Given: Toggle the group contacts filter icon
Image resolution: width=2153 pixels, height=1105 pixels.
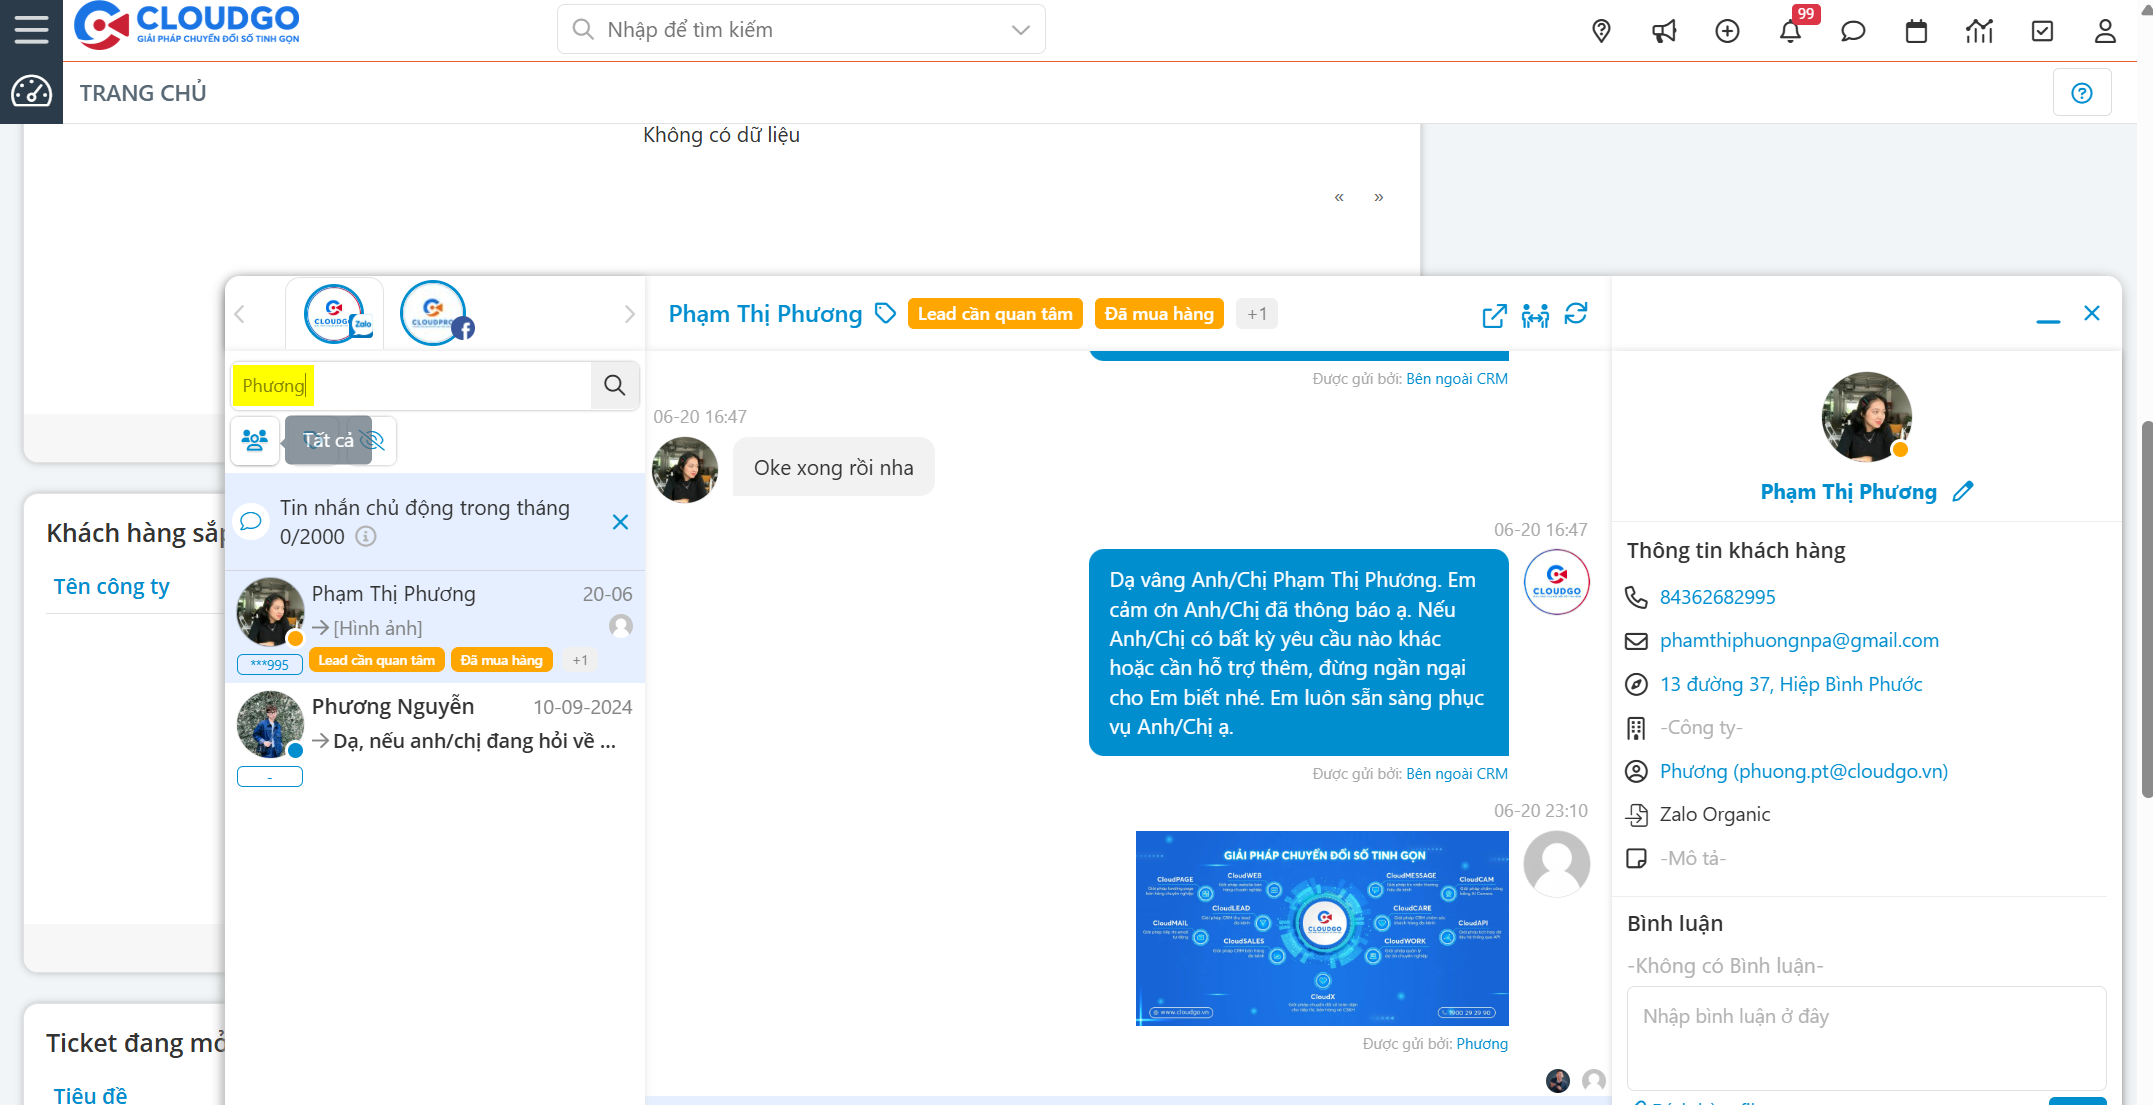Looking at the screenshot, I should [255, 440].
